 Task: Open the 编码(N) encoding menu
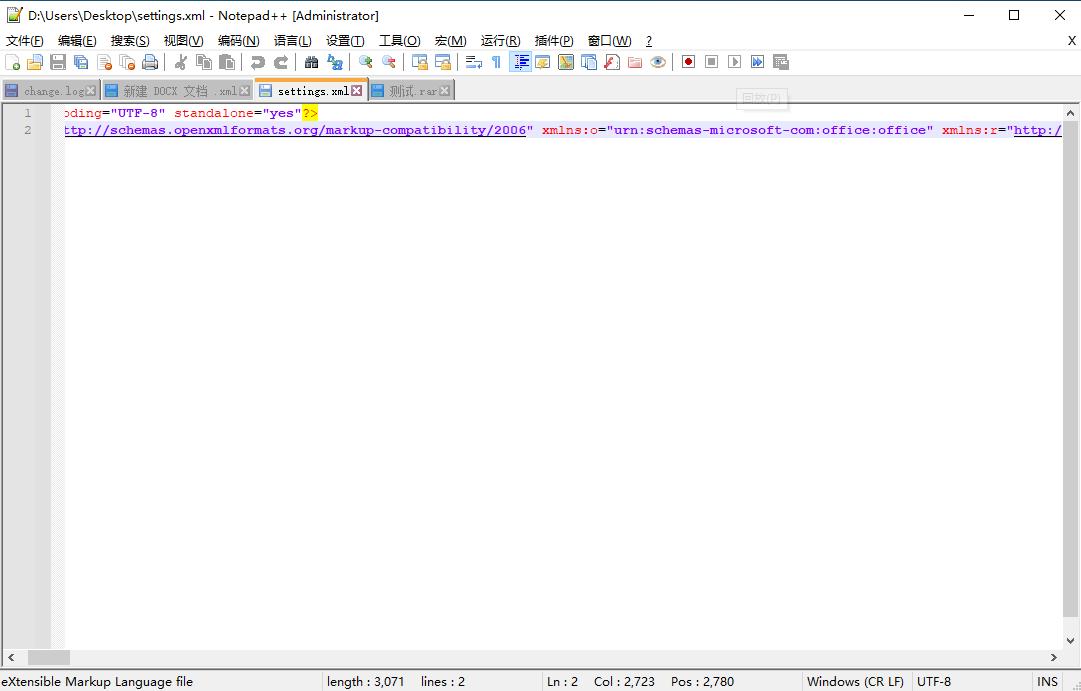tap(238, 41)
